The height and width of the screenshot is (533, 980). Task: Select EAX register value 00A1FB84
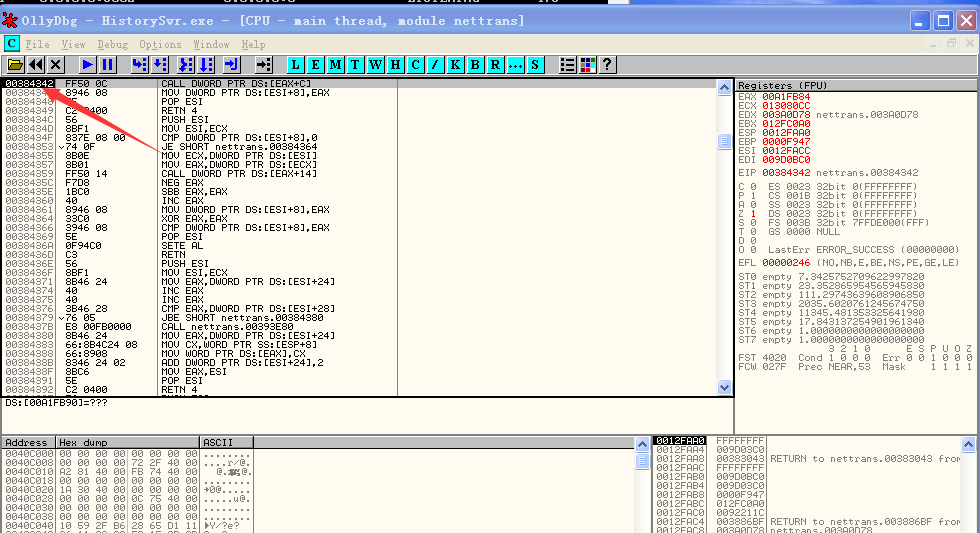[786, 97]
